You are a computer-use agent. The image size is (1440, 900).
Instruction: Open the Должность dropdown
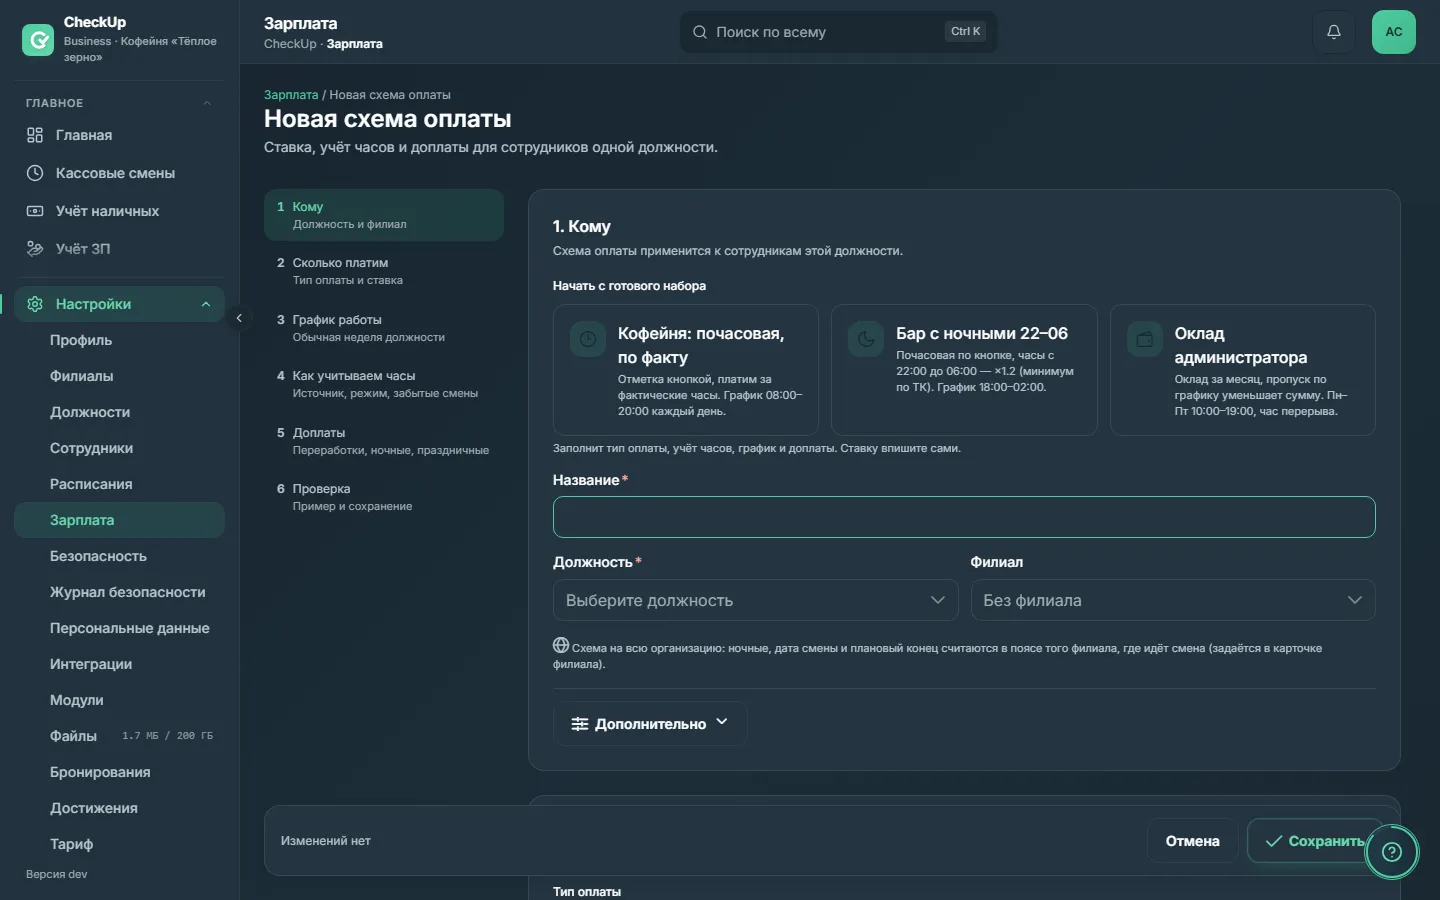click(756, 600)
